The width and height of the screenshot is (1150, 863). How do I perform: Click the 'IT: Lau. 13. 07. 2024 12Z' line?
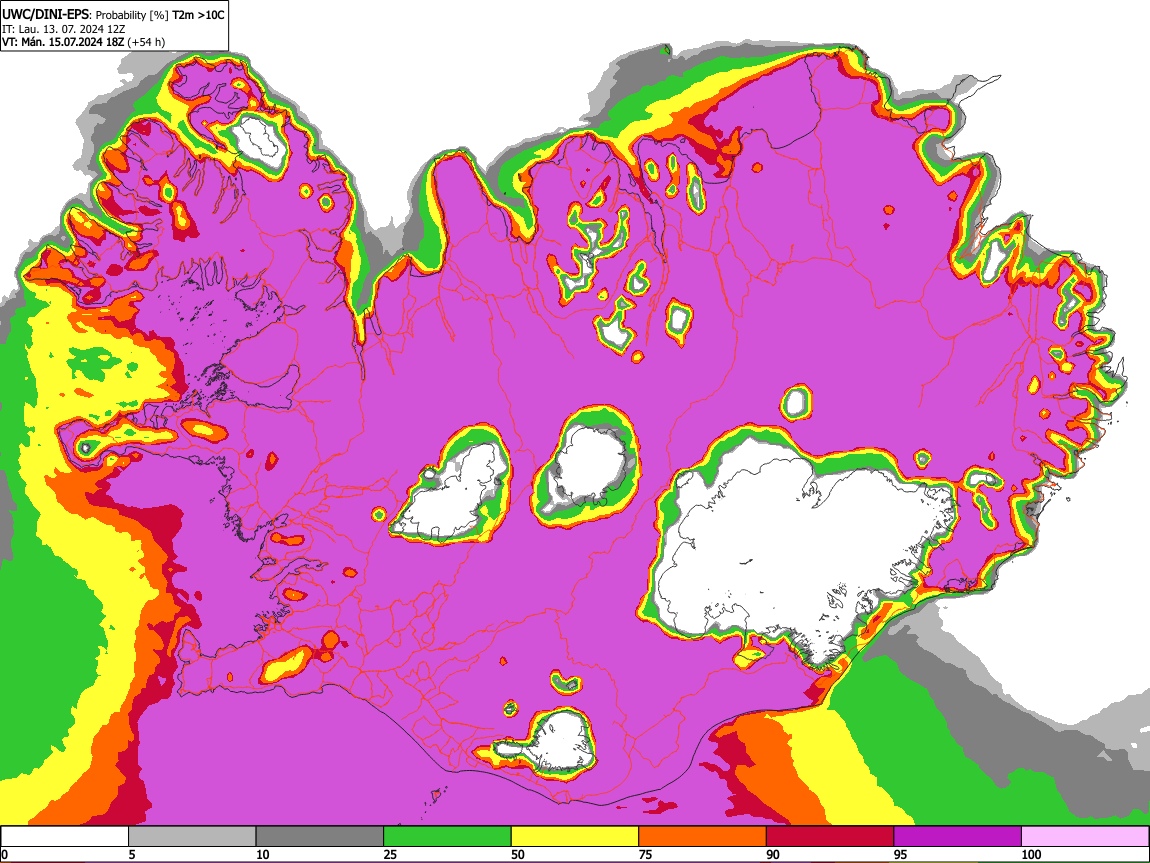click(x=64, y=29)
